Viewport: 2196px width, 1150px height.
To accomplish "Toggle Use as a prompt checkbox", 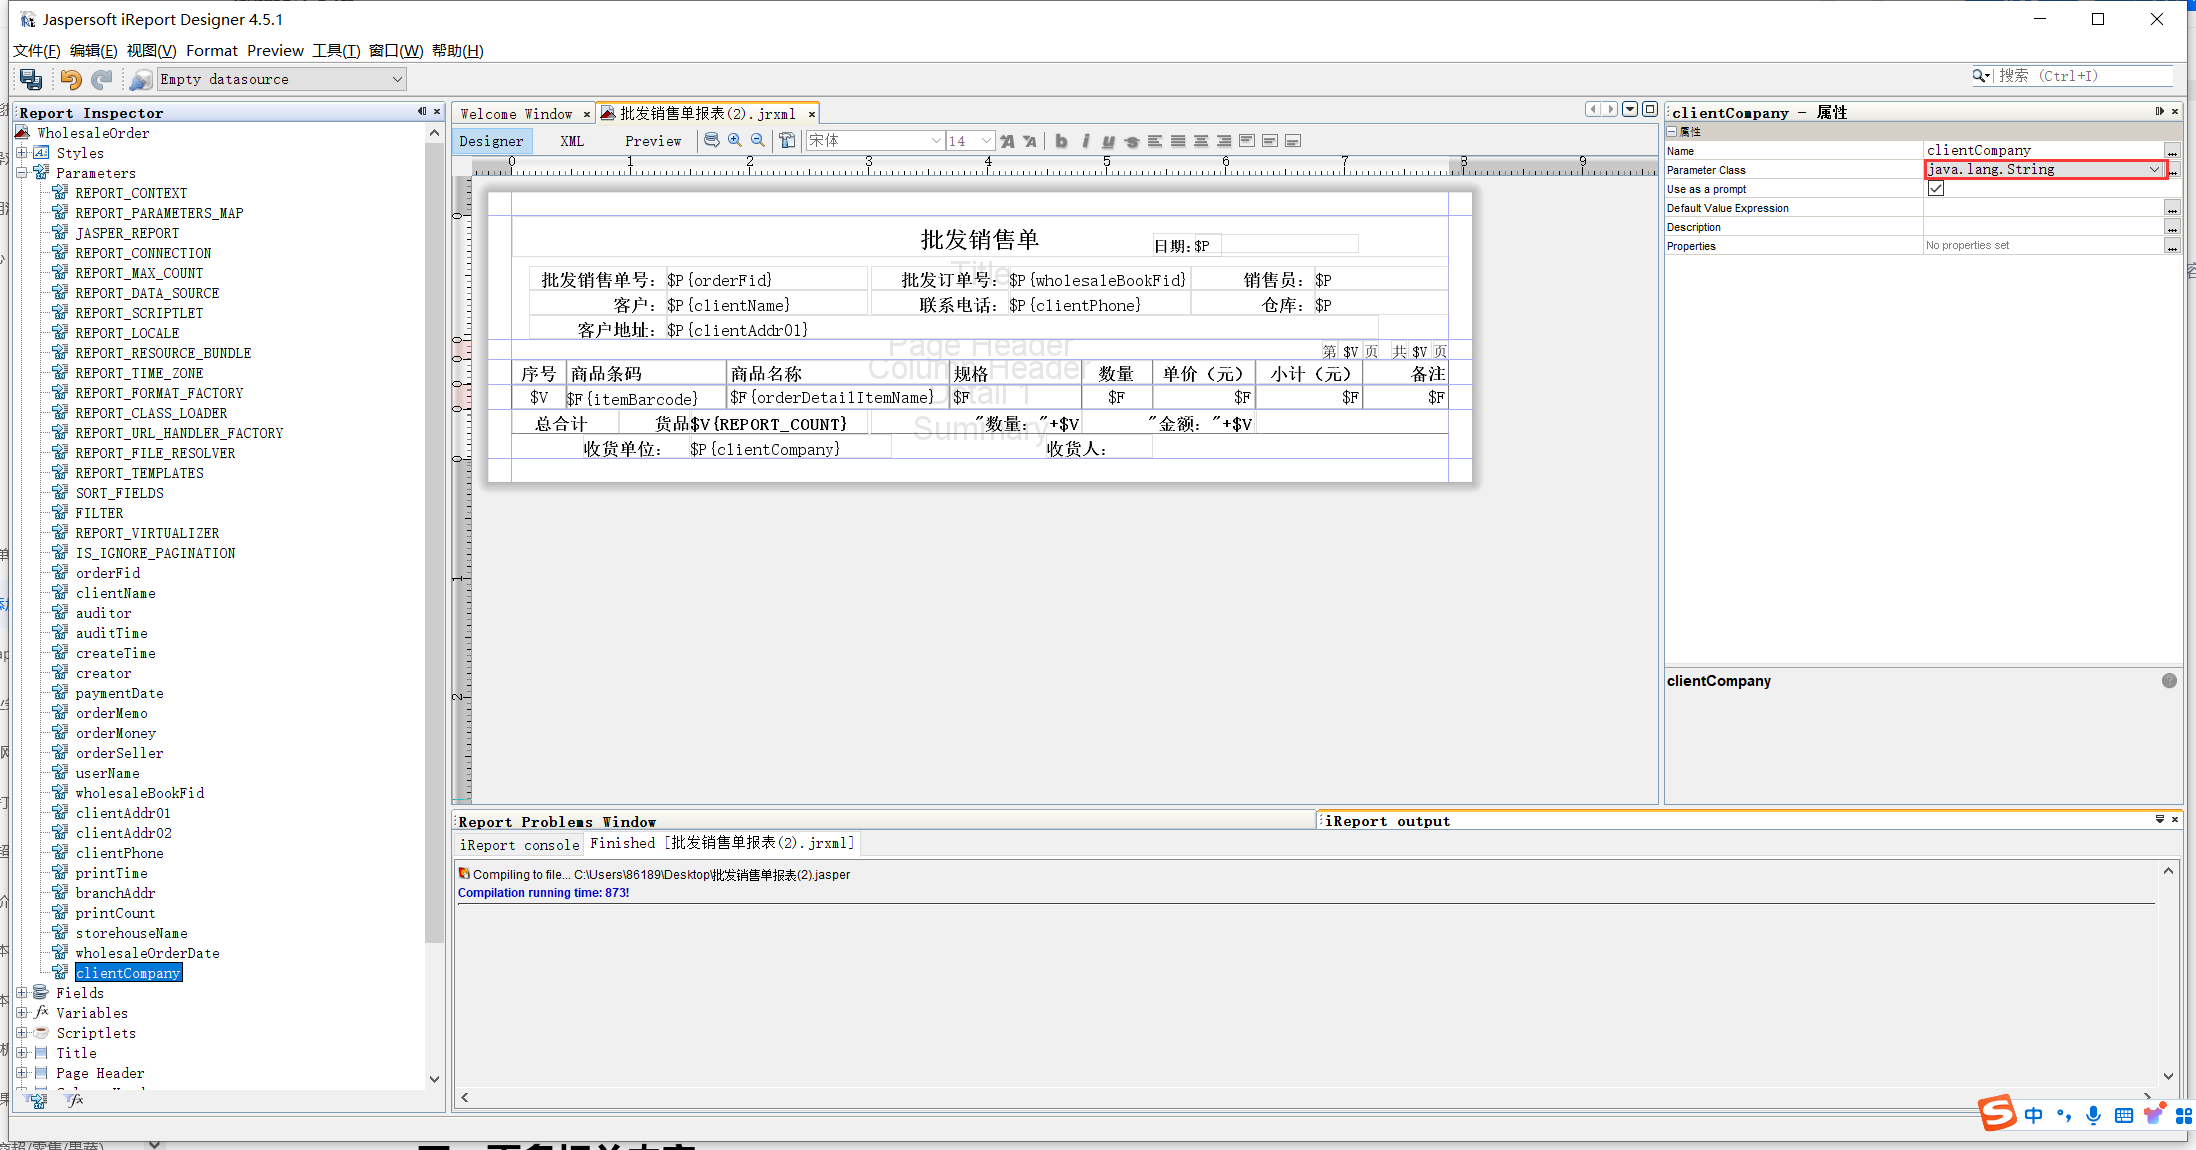I will point(1936,189).
